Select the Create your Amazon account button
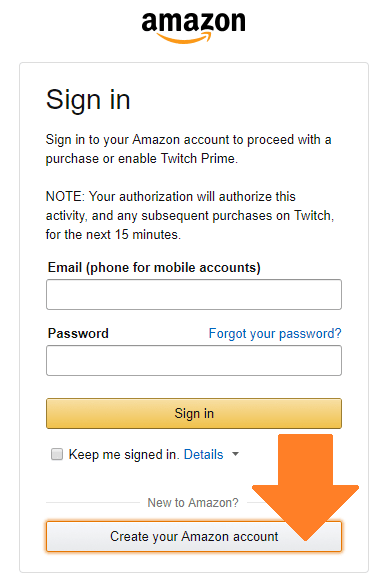Image resolution: width=388 pixels, height=584 pixels. click(x=194, y=536)
